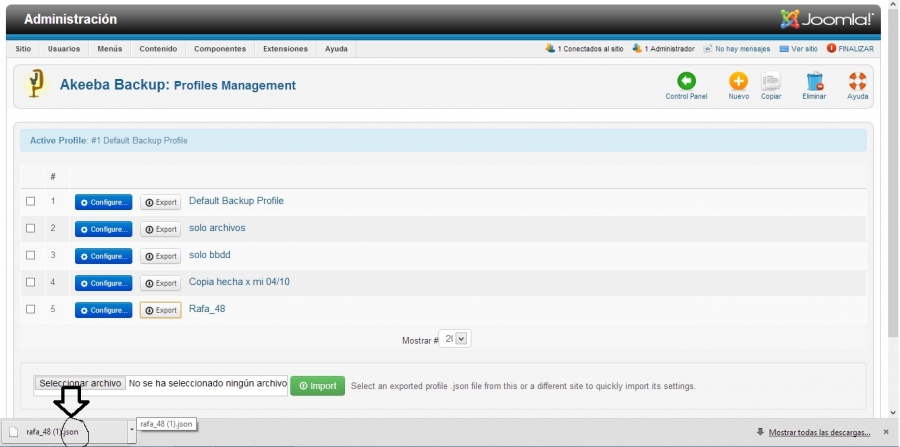Open the Default Backup Profile link

click(x=236, y=201)
